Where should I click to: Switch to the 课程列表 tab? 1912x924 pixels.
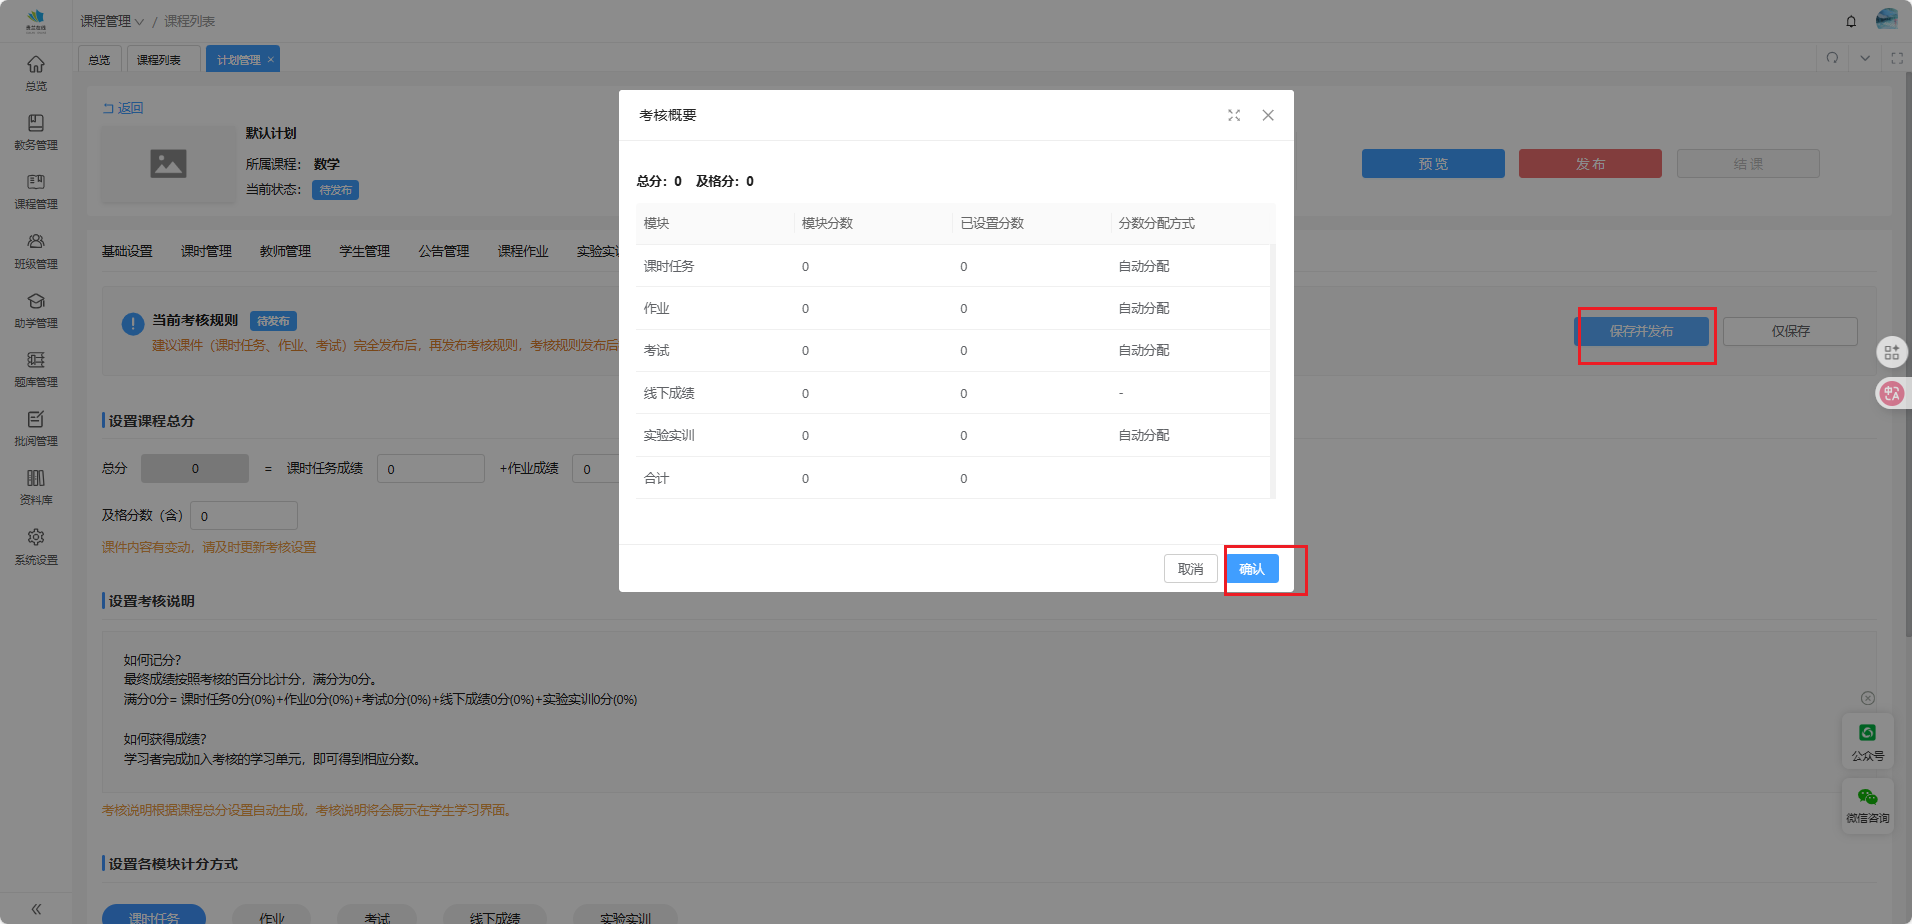[x=159, y=60]
